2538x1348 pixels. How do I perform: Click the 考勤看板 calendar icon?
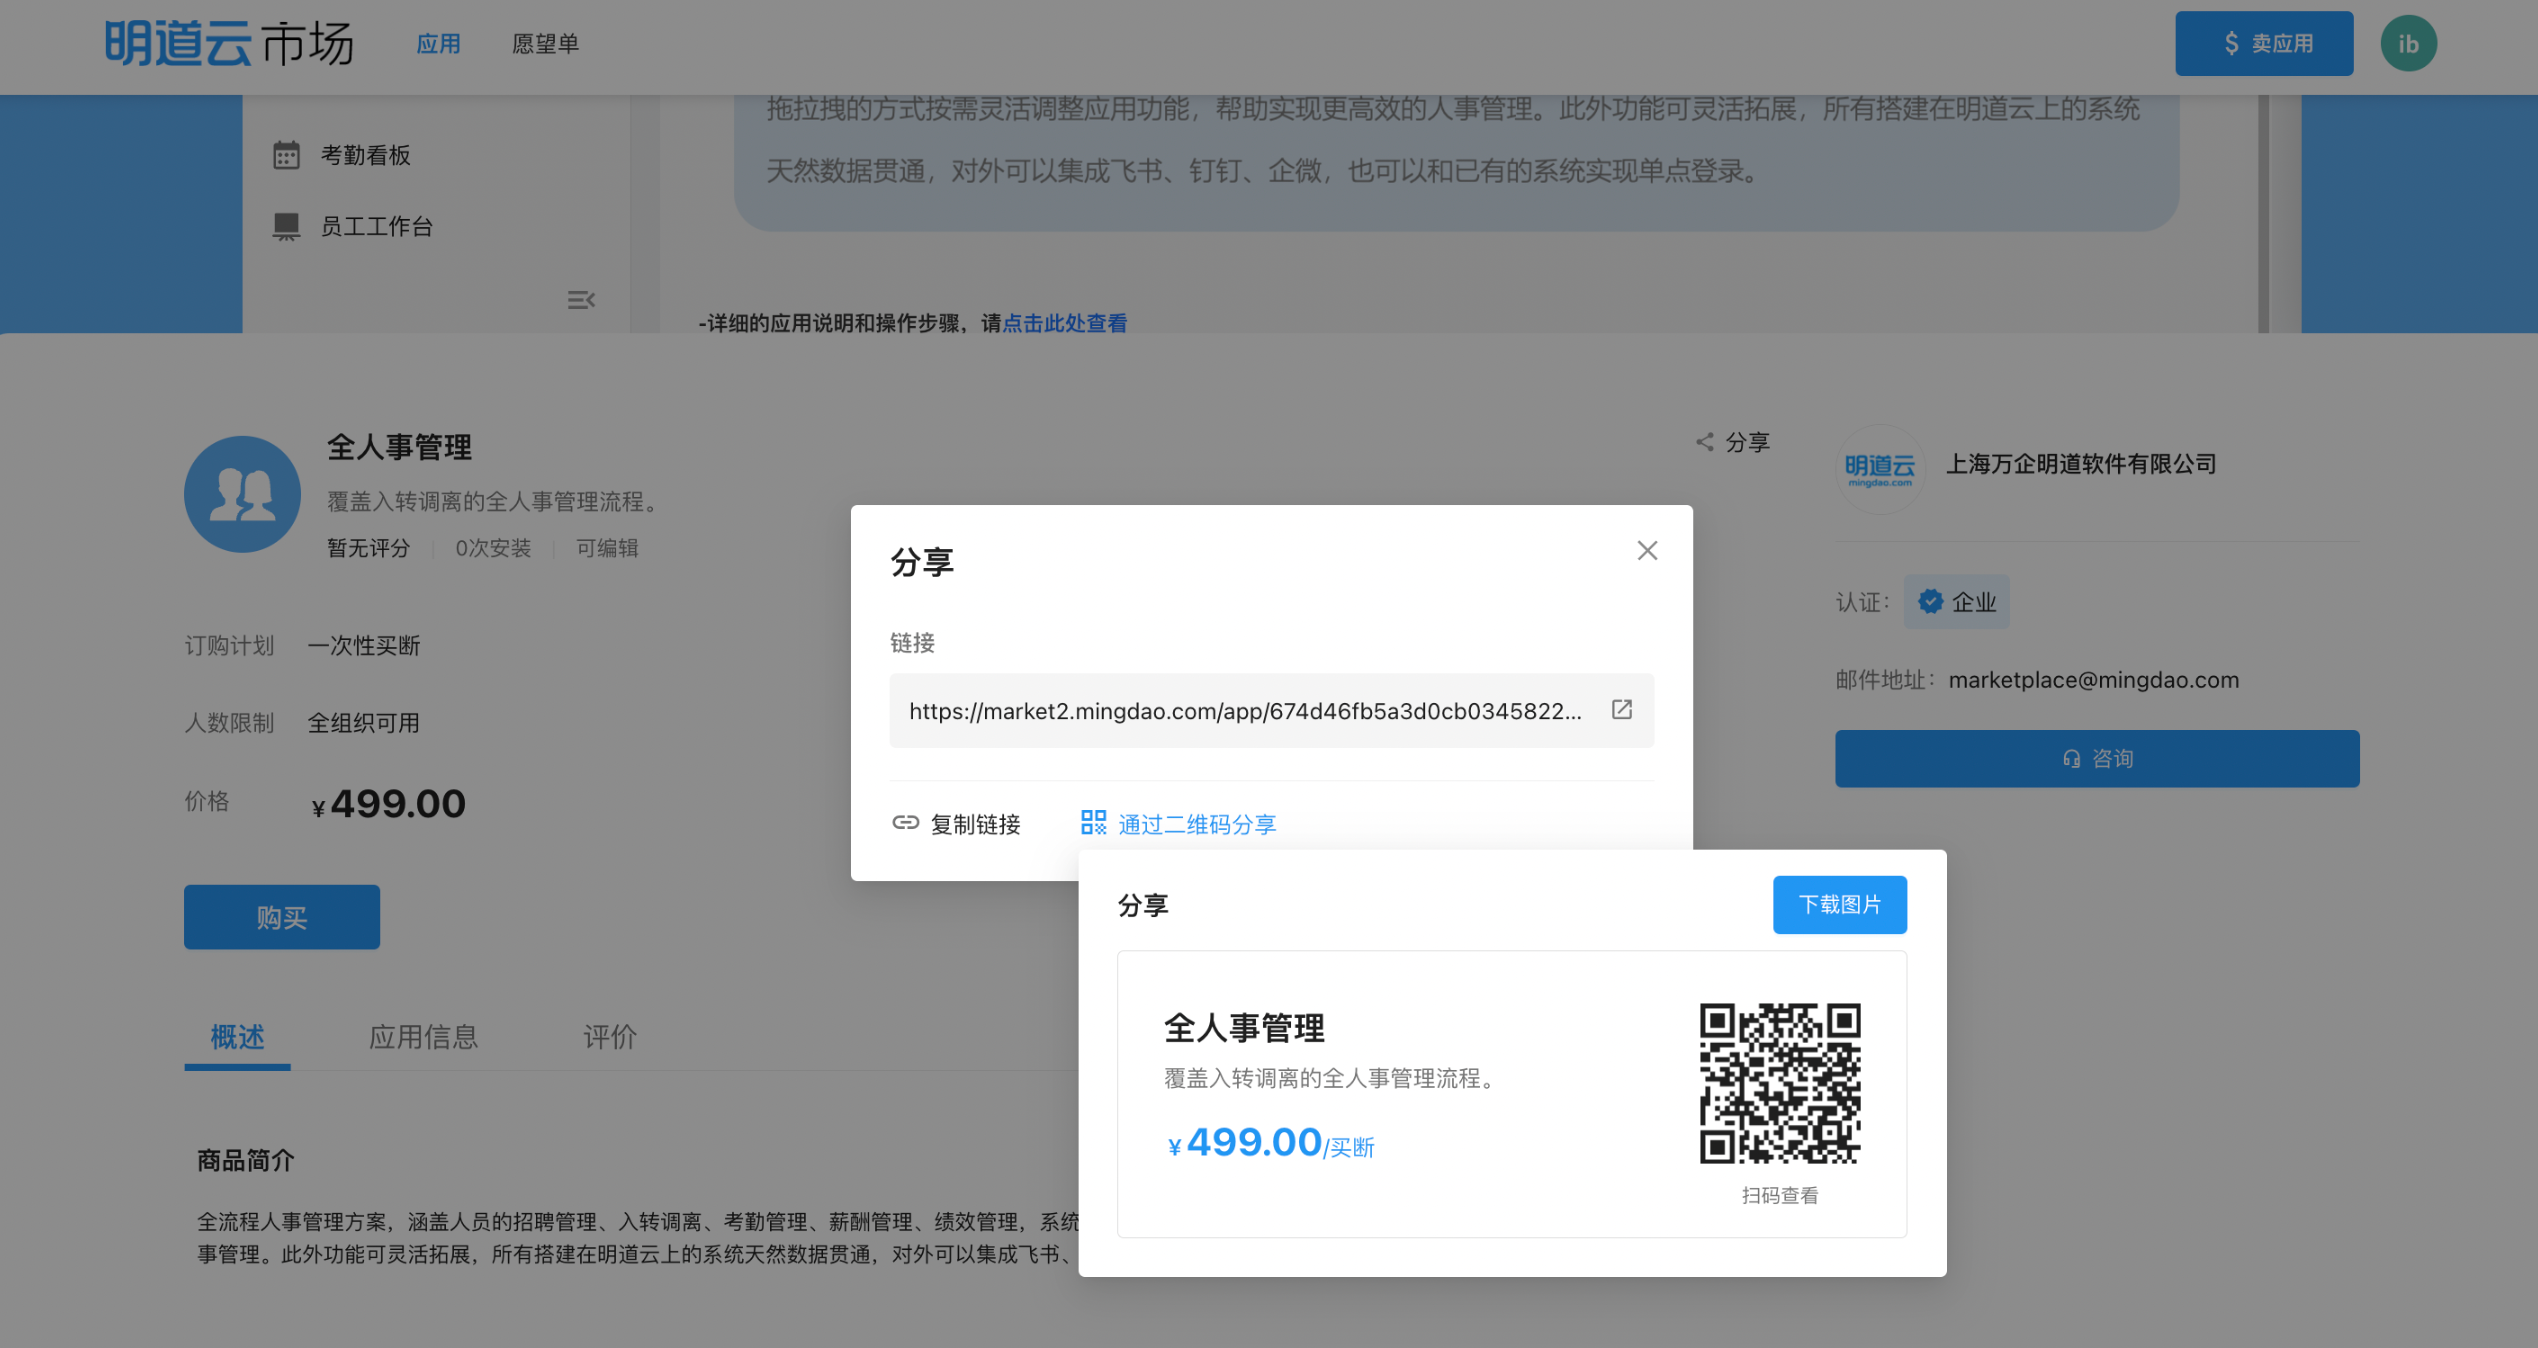(286, 155)
